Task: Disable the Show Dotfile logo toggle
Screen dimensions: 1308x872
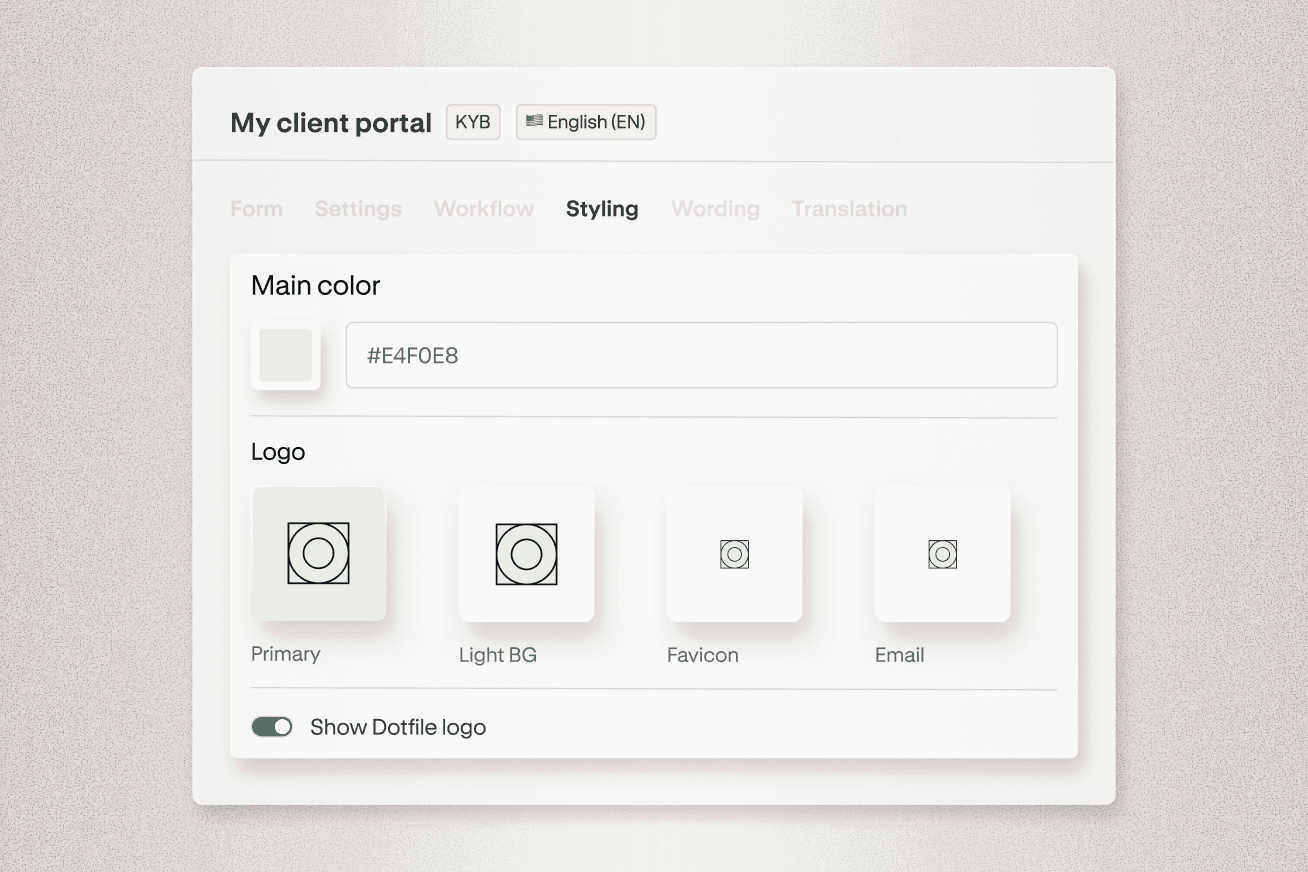Action: (271, 726)
